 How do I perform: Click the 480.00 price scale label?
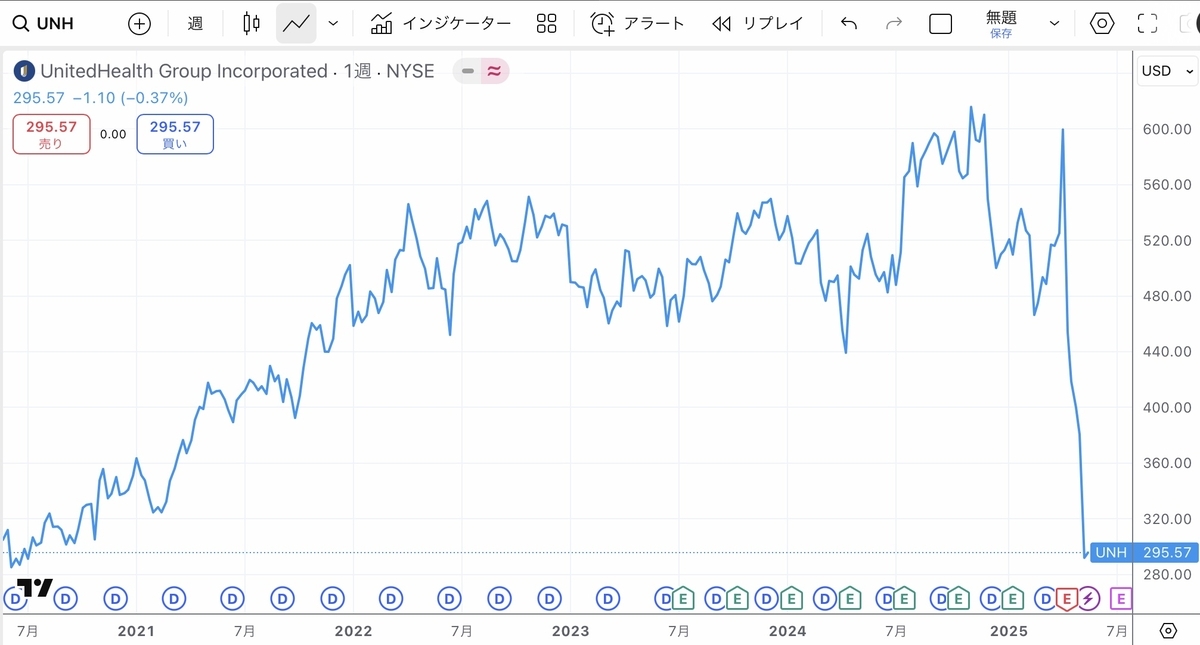pos(1166,296)
